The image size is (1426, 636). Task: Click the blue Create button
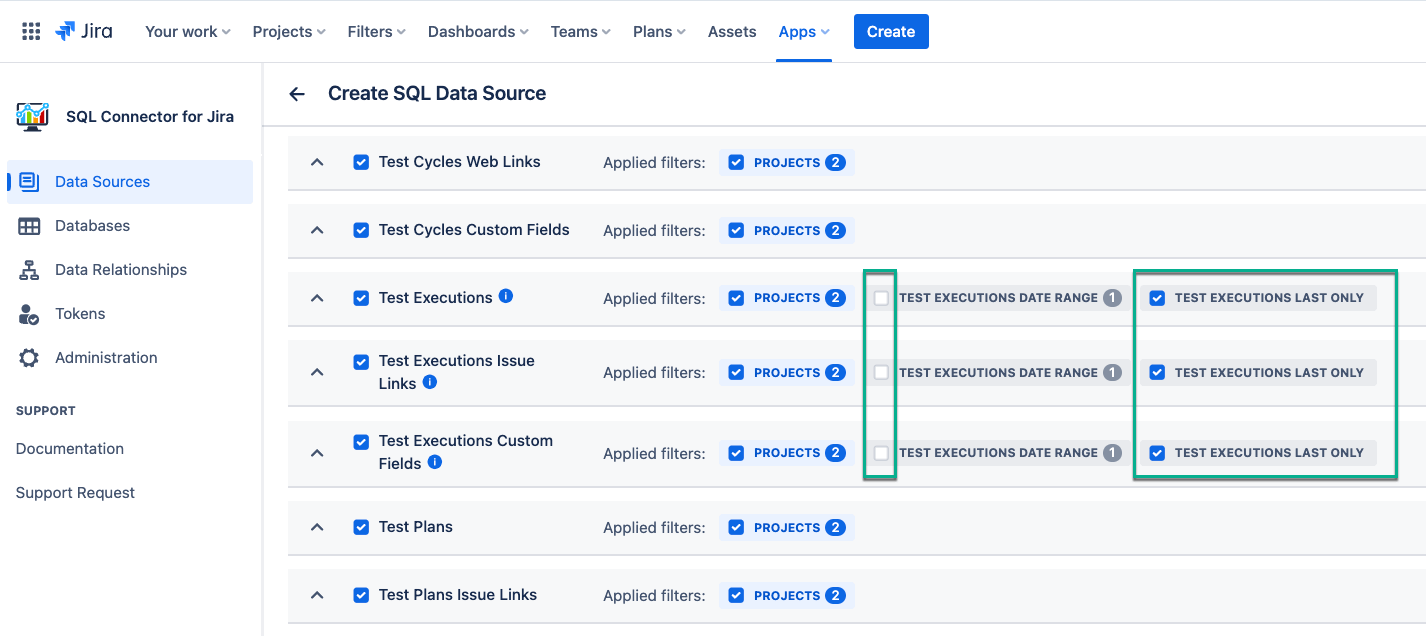click(891, 32)
